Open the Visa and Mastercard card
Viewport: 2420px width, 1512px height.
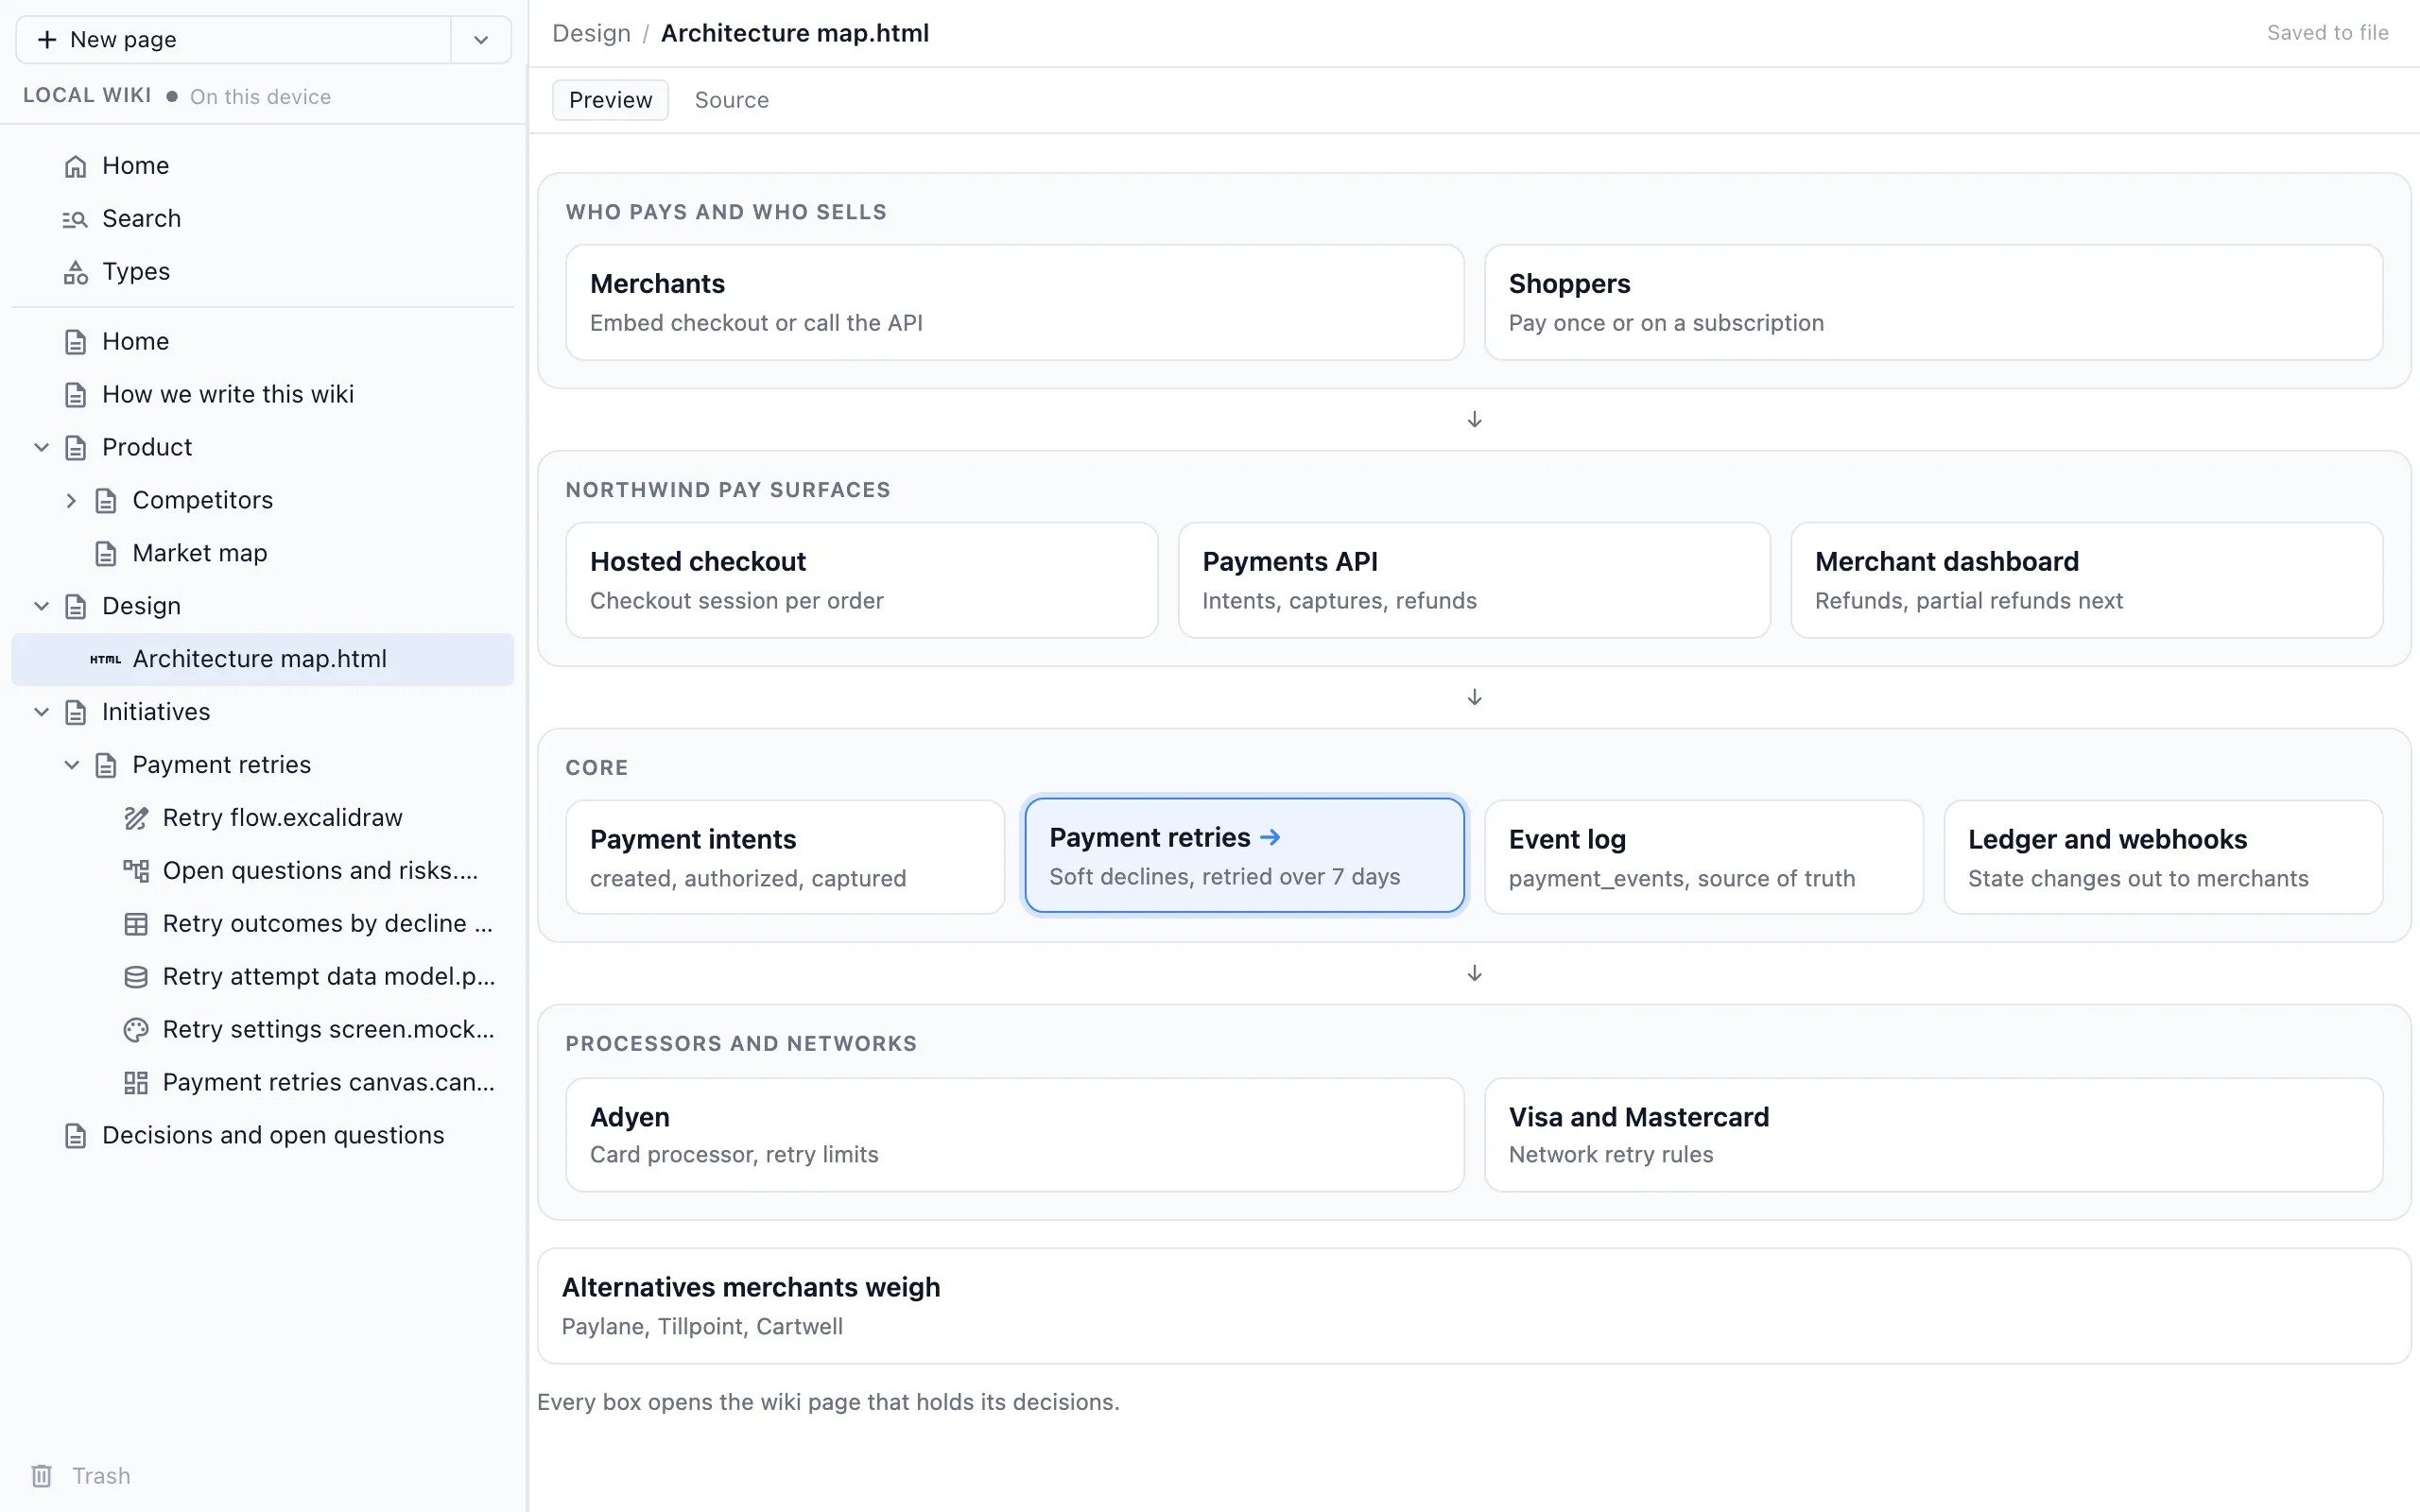1933,1134
